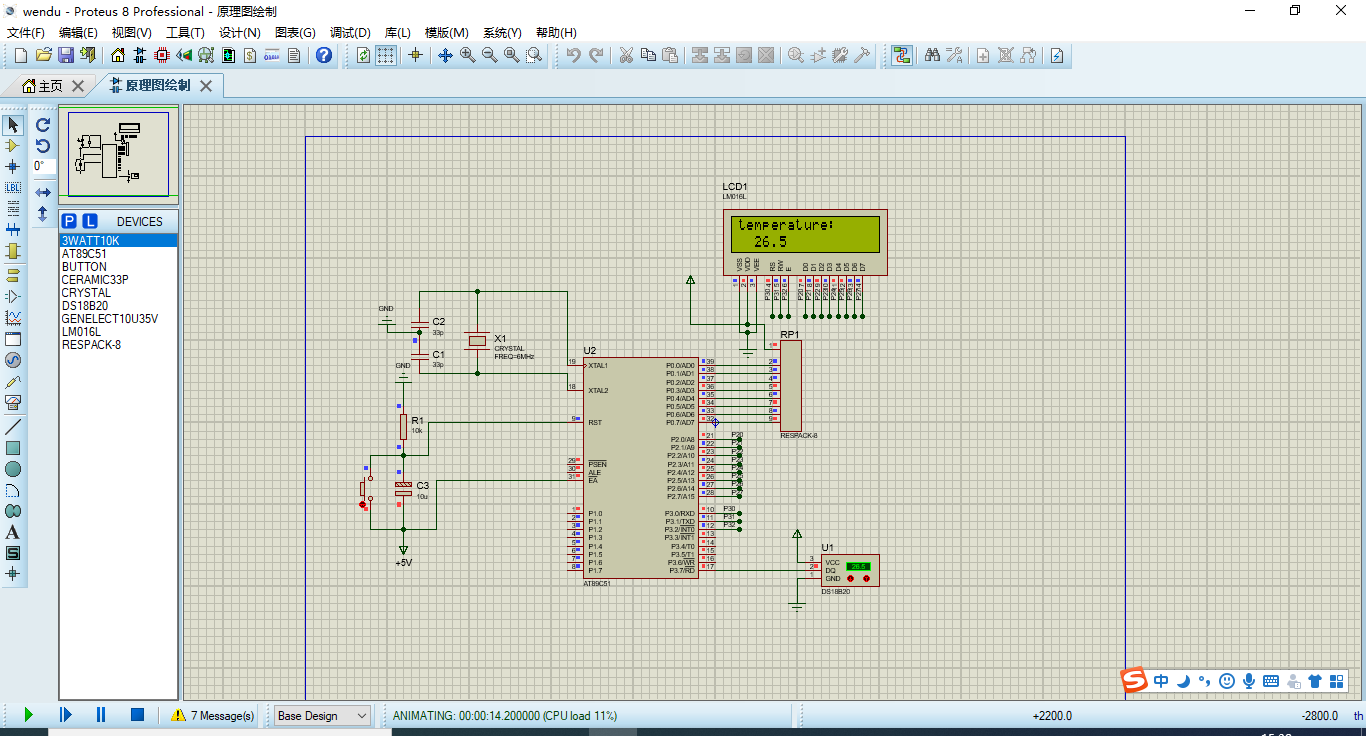
Task: Select the 2D box drawing tool
Action: (x=13, y=448)
